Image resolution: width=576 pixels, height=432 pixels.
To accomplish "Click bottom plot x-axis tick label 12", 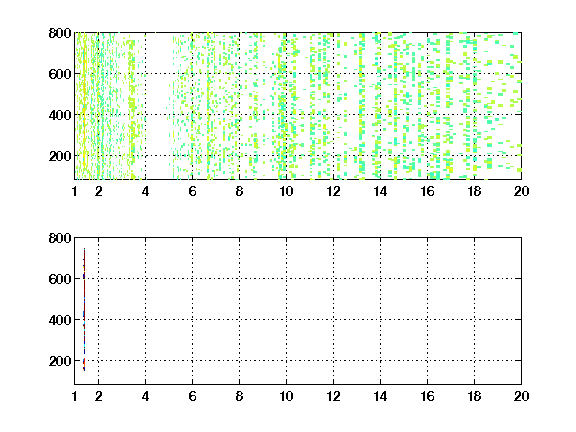I will tap(333, 396).
